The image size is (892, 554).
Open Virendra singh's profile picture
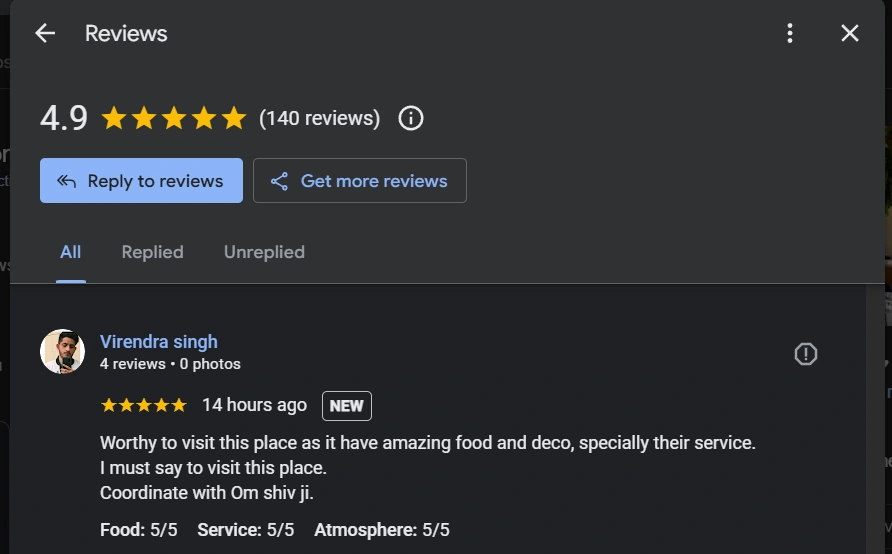62,351
